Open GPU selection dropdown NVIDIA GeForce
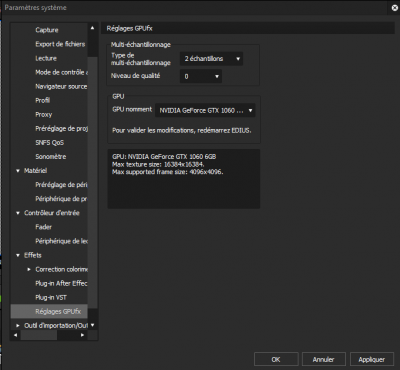The image size is (400, 370). click(x=205, y=110)
